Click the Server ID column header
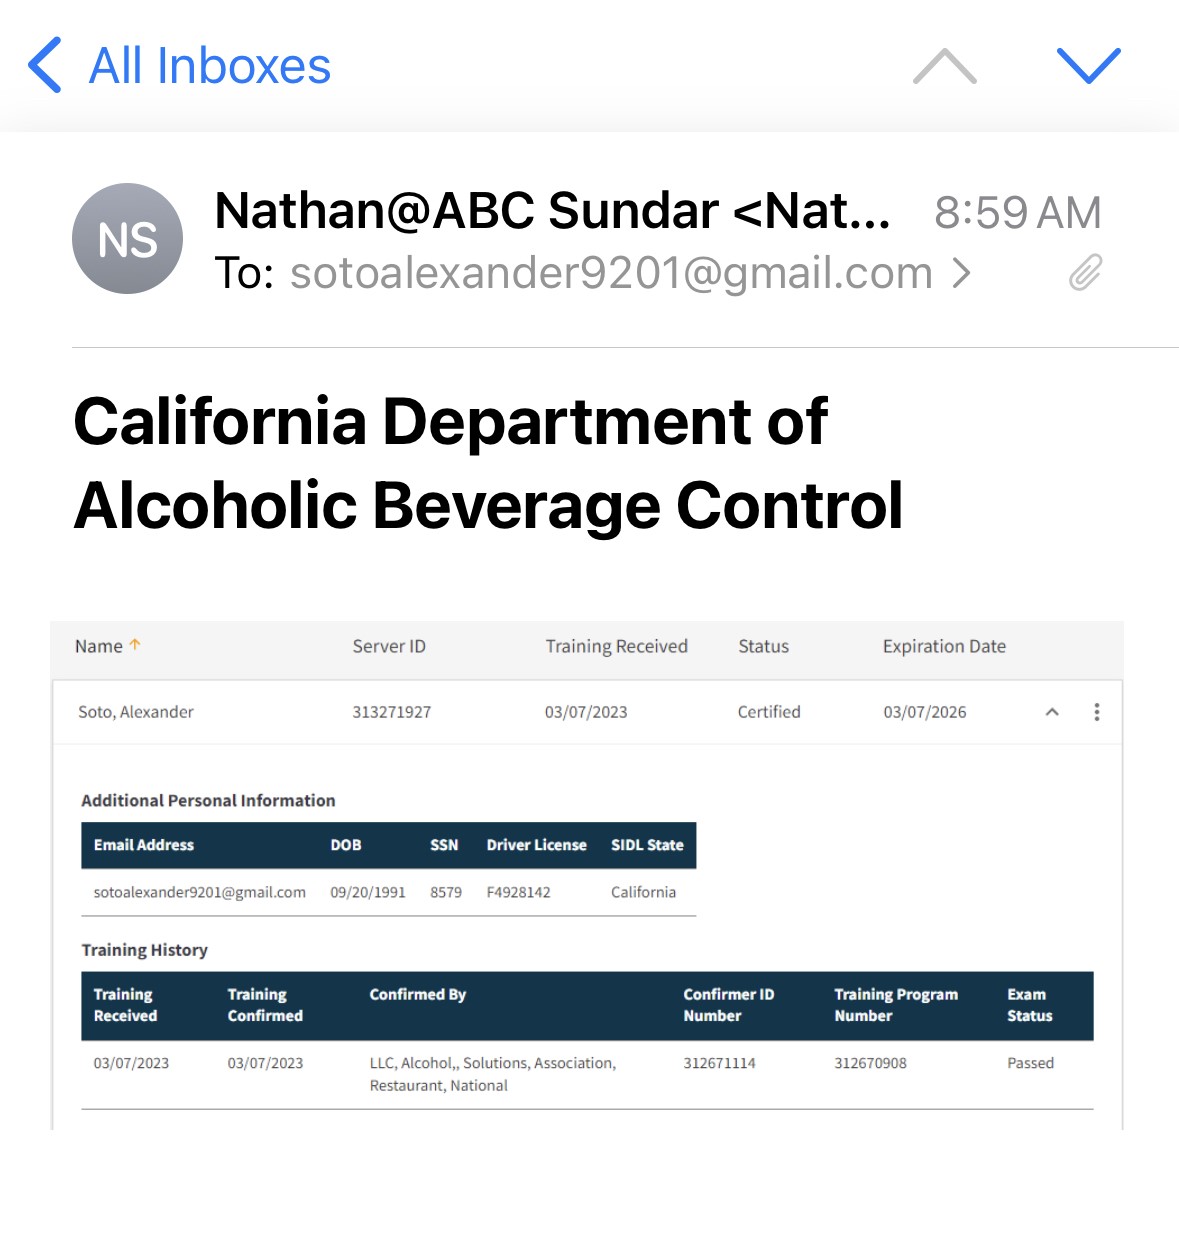The image size is (1179, 1256). (389, 646)
